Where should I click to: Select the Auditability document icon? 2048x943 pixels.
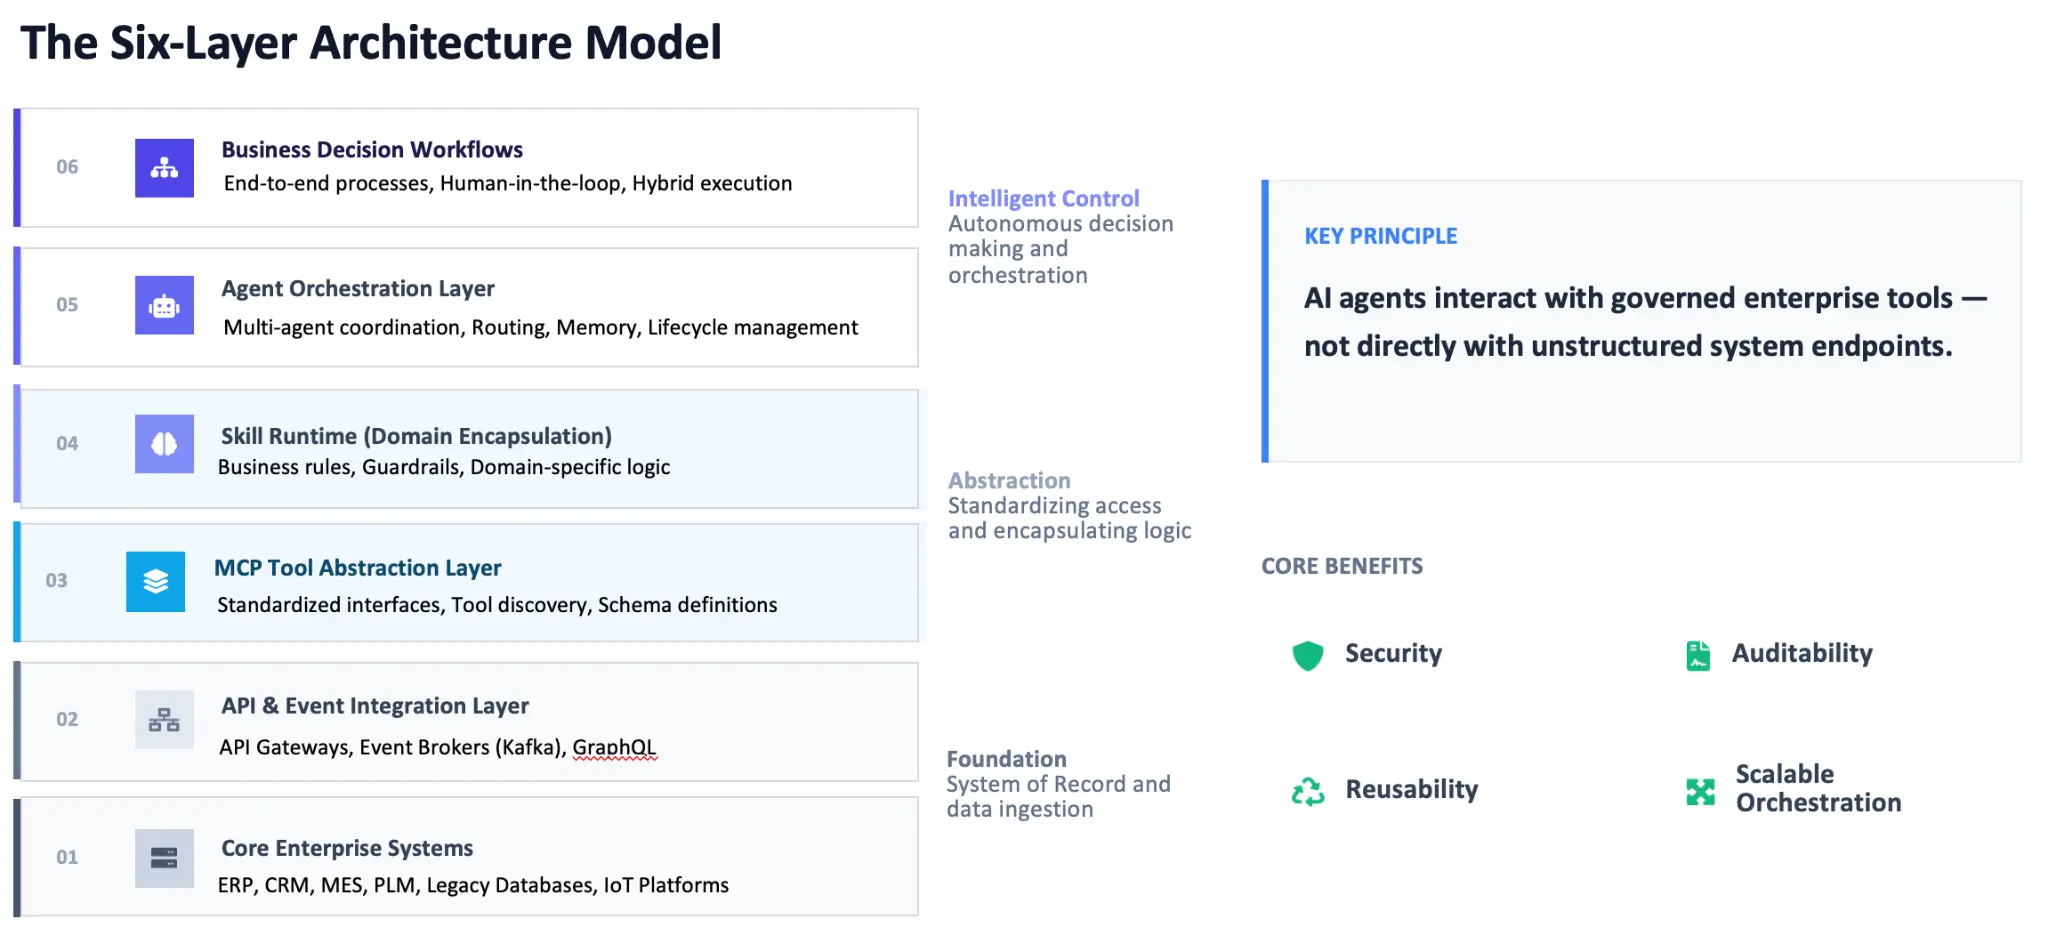point(1698,655)
